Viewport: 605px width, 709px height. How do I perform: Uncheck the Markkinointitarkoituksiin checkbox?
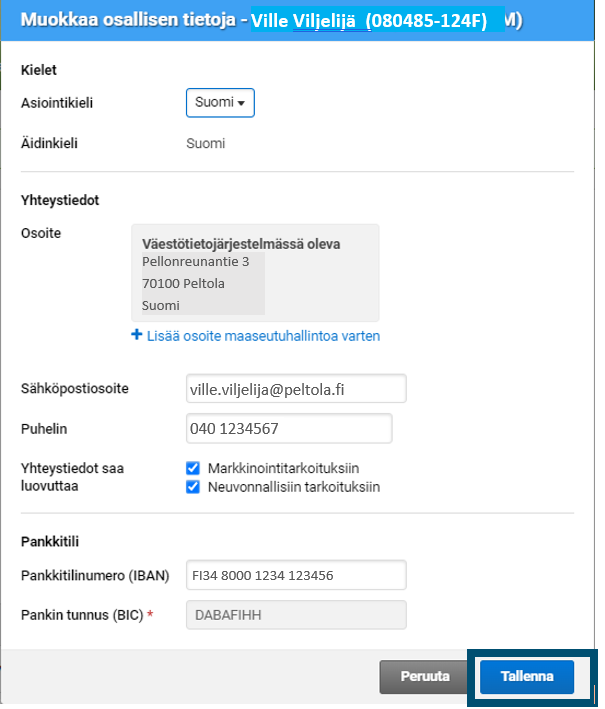pyautogui.click(x=193, y=468)
